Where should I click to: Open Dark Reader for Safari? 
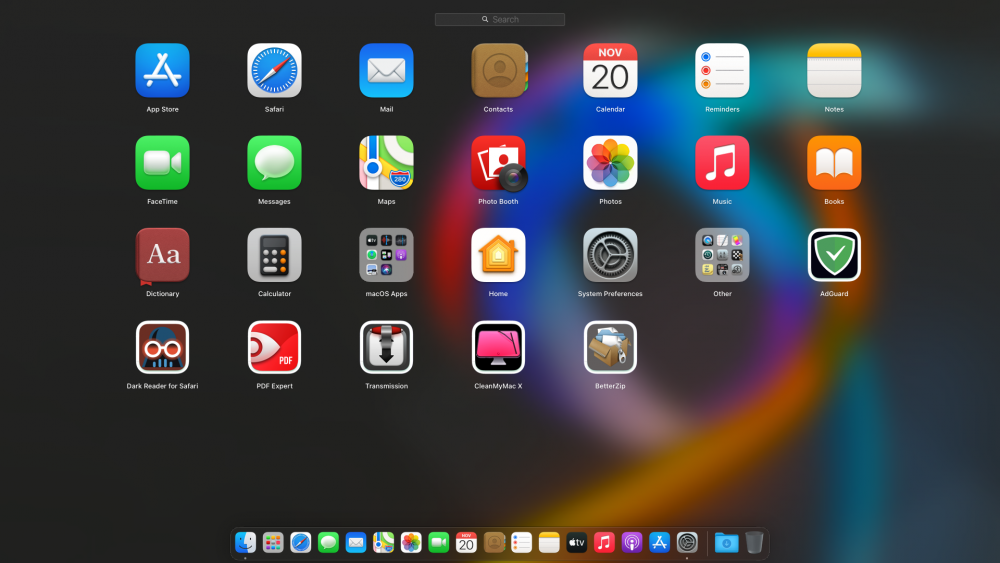click(x=163, y=347)
